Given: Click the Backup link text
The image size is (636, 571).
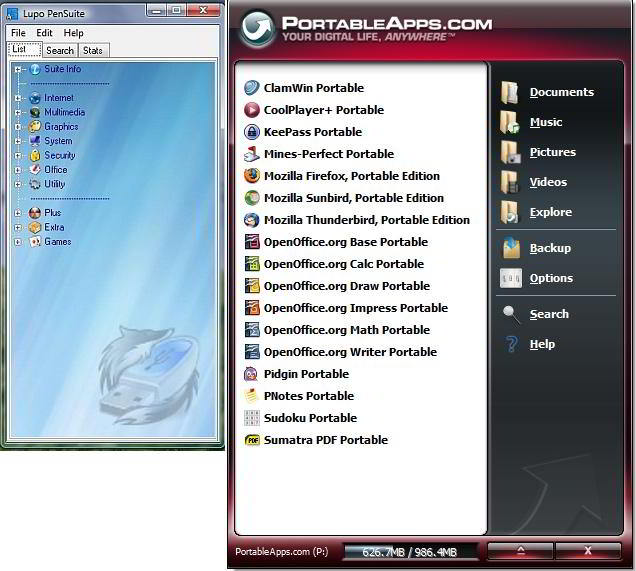Looking at the screenshot, I should pos(550,248).
